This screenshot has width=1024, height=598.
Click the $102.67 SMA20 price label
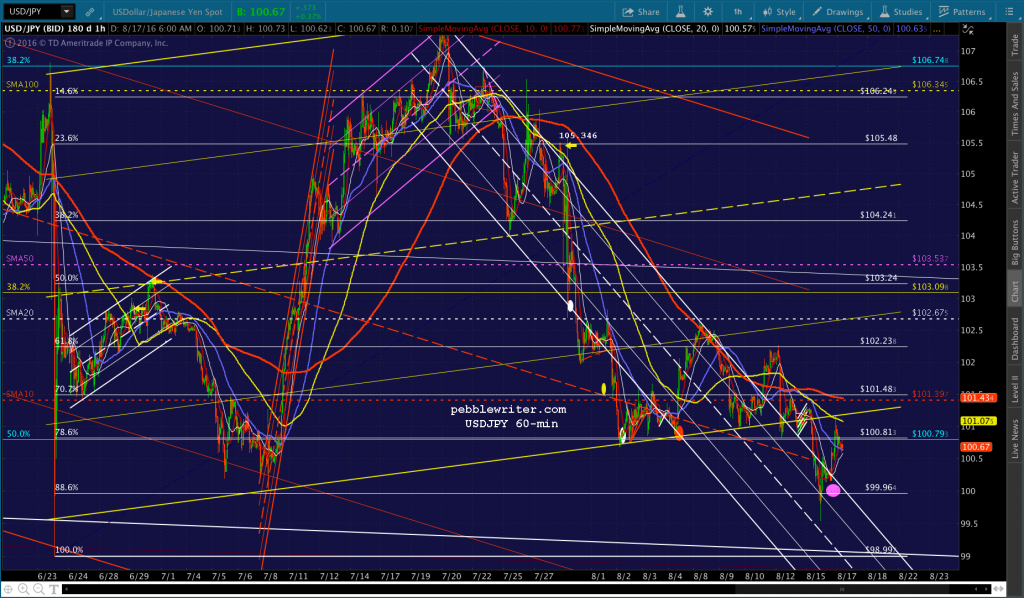[930, 313]
